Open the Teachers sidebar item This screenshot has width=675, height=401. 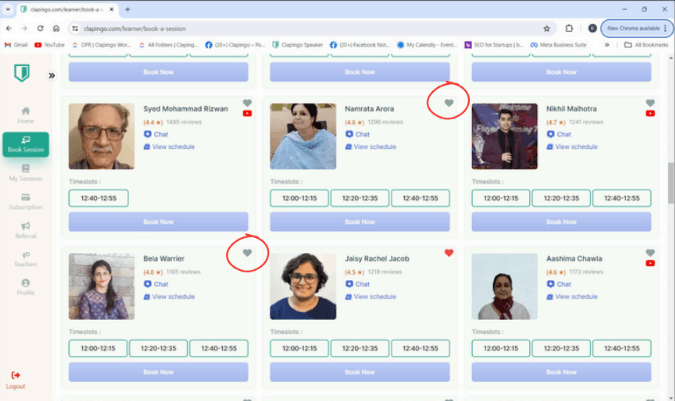tap(25, 258)
